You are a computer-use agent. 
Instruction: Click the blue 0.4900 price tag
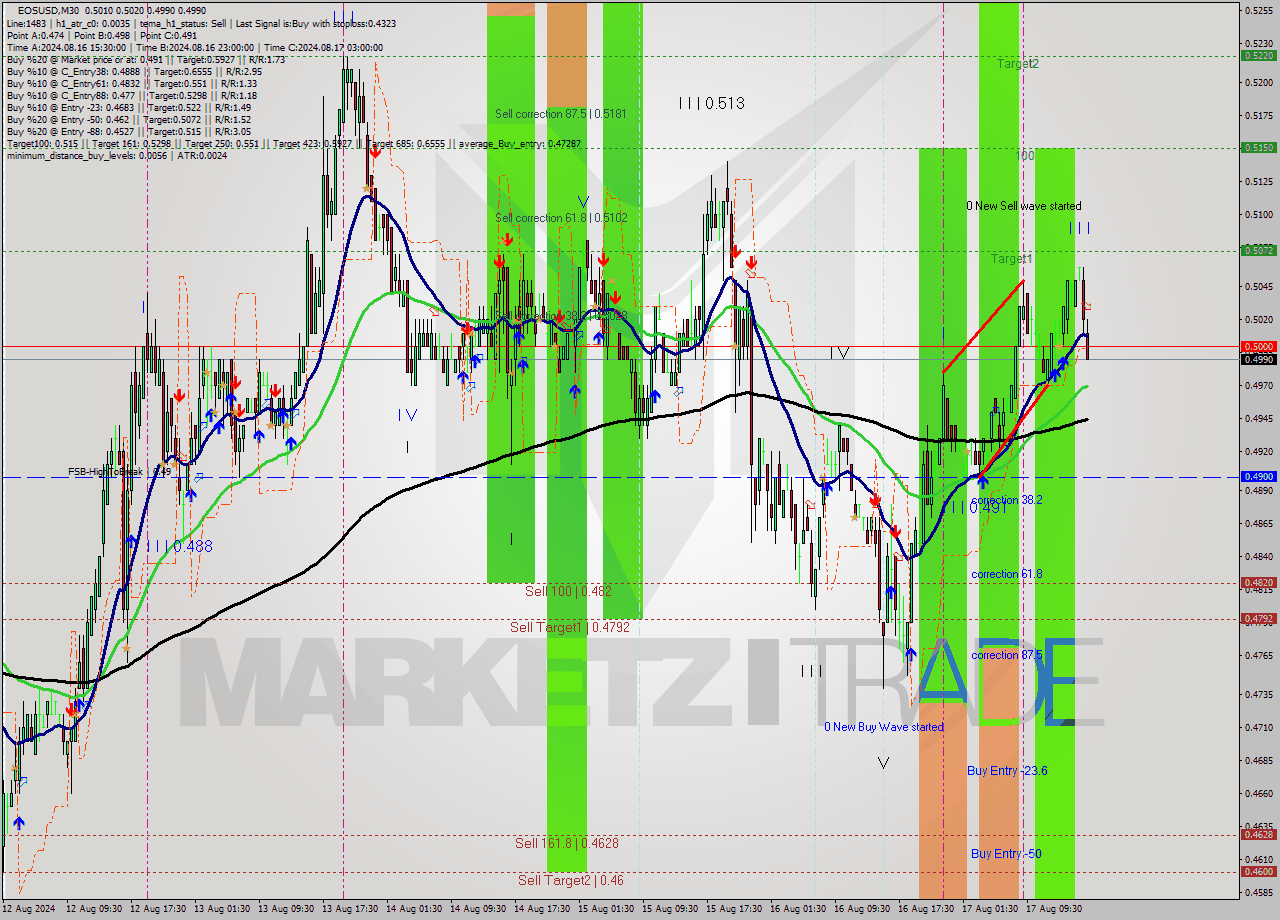point(1257,477)
